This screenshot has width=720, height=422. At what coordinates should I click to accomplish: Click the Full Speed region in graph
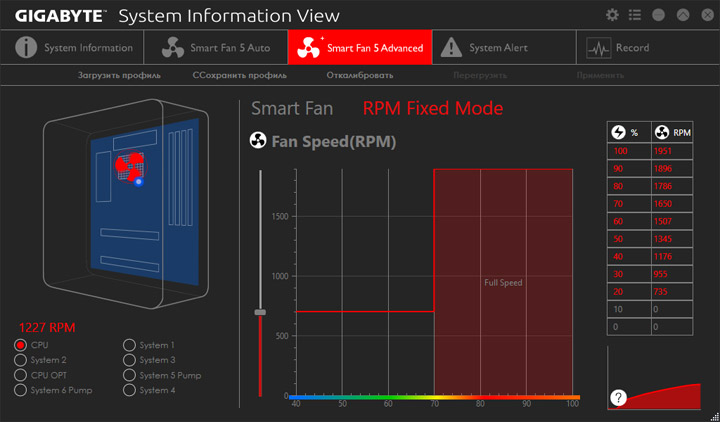click(503, 282)
